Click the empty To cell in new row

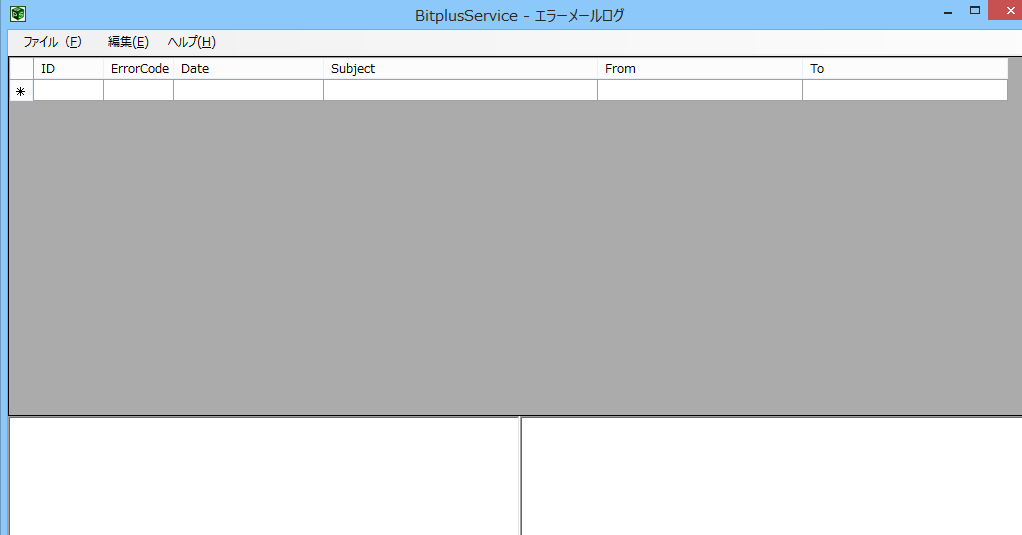click(905, 91)
